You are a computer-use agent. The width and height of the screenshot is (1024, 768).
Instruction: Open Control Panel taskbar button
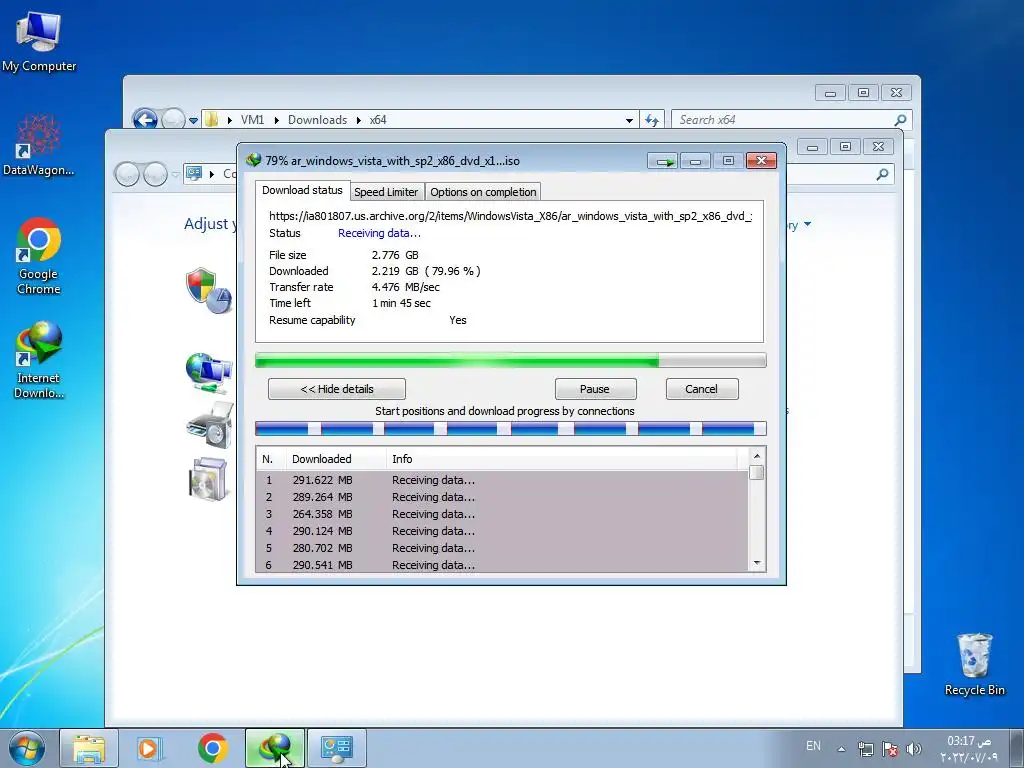coord(337,748)
